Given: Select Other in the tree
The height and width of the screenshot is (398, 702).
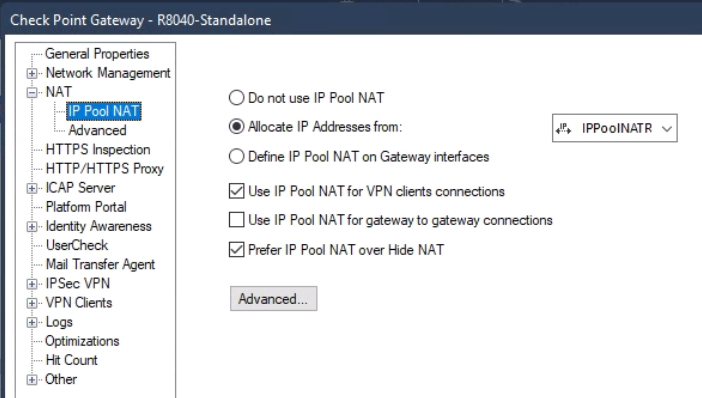Looking at the screenshot, I should point(61,379).
